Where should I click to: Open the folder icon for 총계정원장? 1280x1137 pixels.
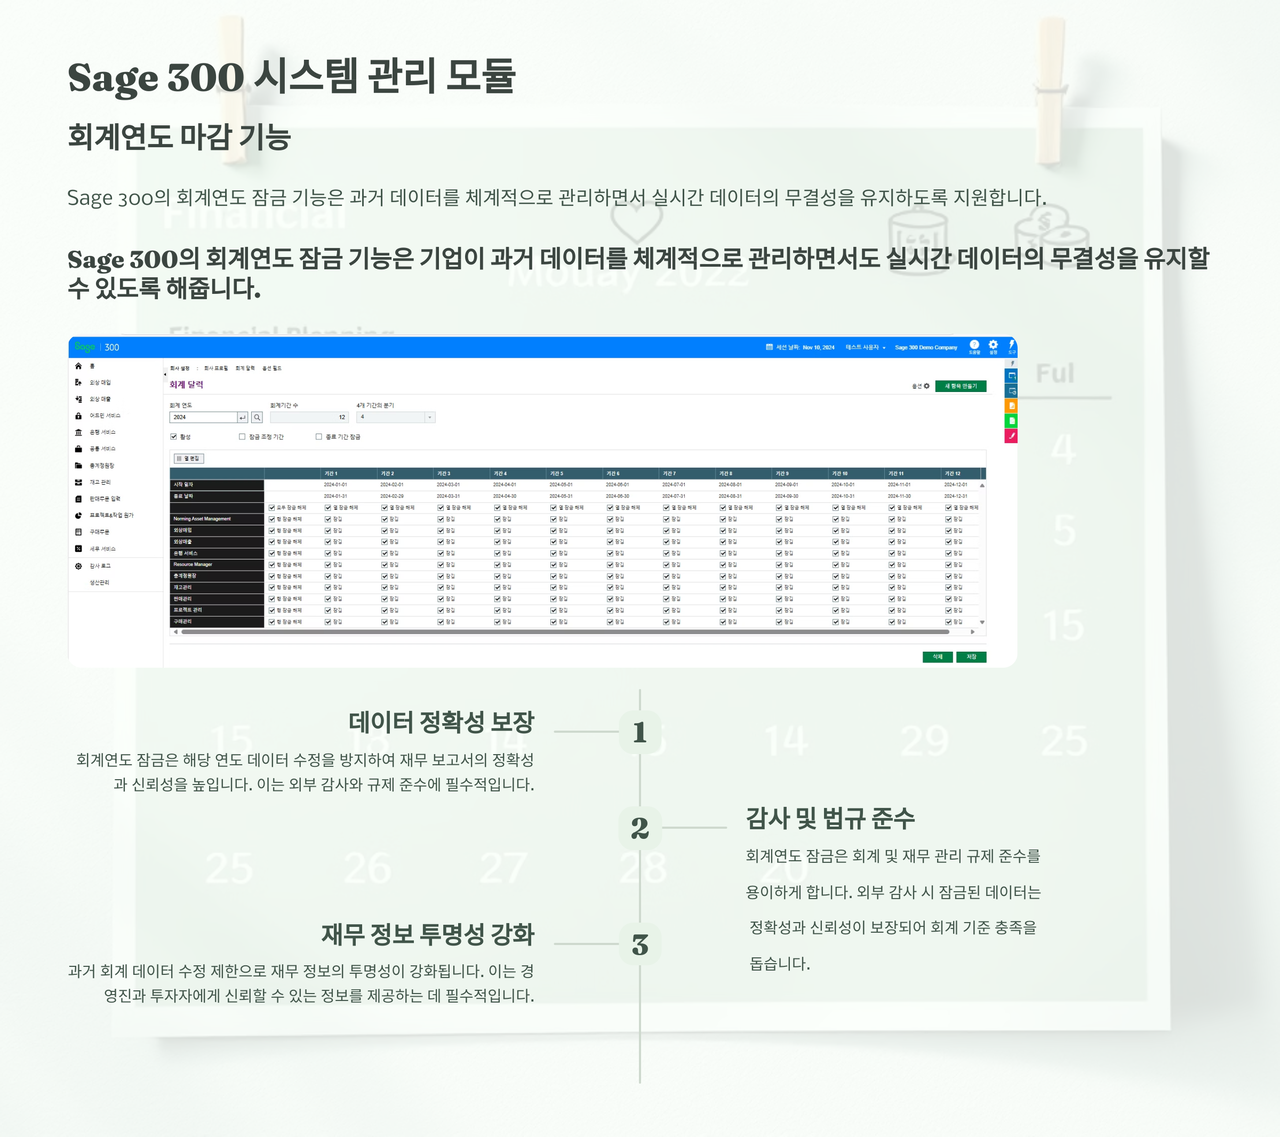point(78,465)
